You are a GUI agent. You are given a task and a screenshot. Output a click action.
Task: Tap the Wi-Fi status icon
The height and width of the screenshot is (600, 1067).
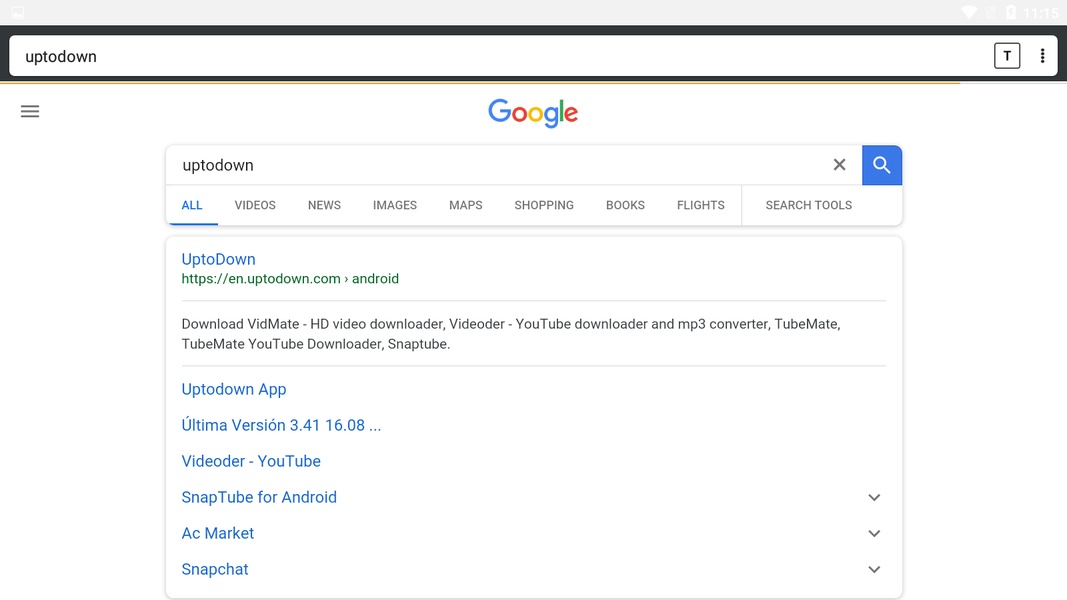(968, 12)
